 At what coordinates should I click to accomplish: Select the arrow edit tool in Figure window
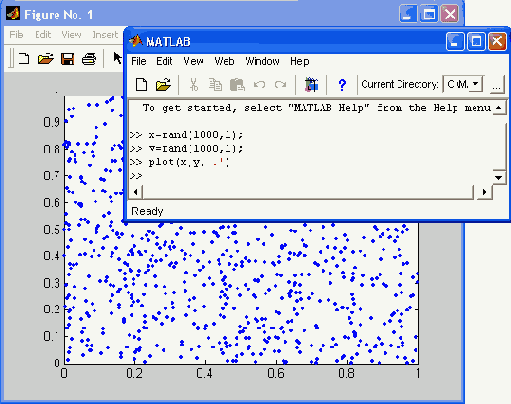pos(117,58)
